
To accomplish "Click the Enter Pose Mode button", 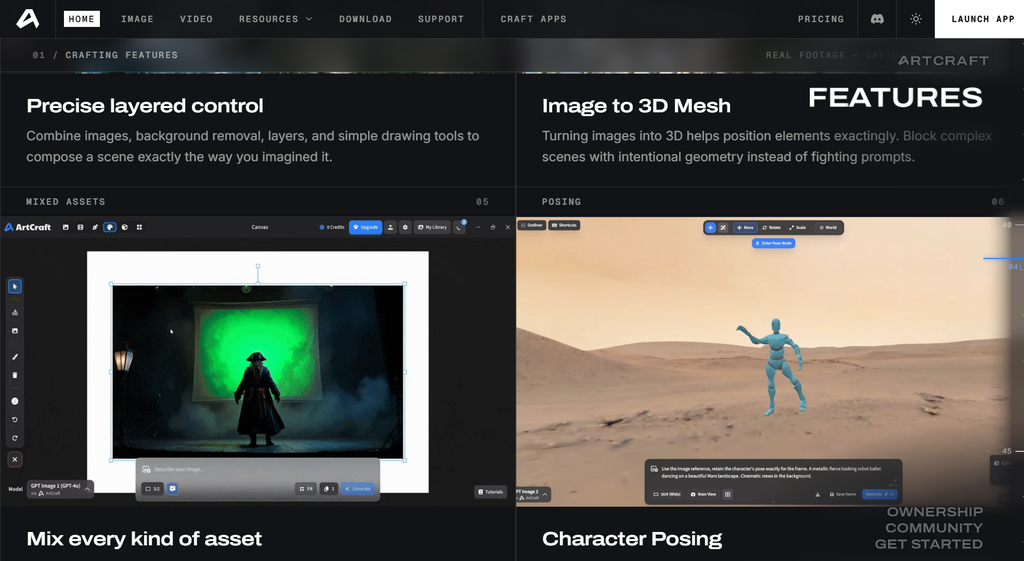I will coord(773,243).
